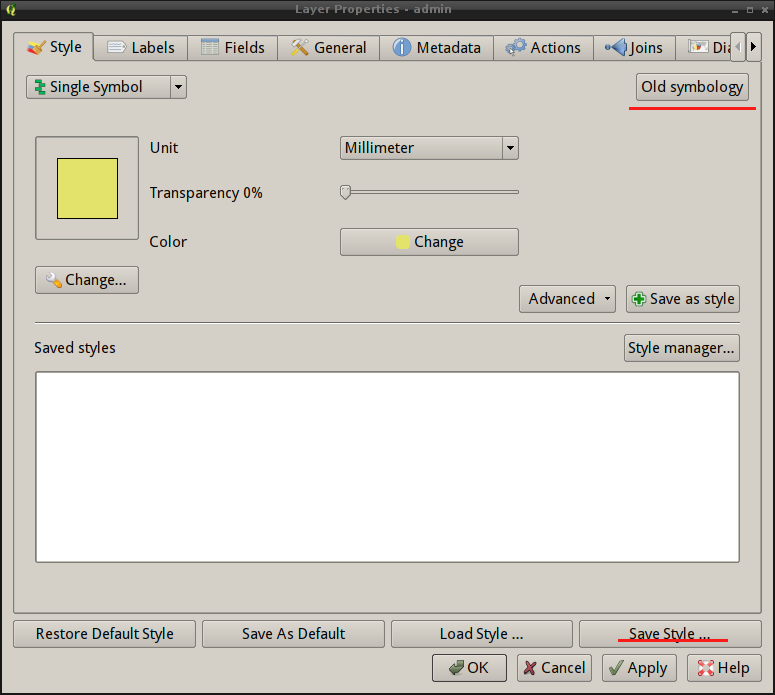
Task: Open the Style manager...
Action: [x=682, y=348]
